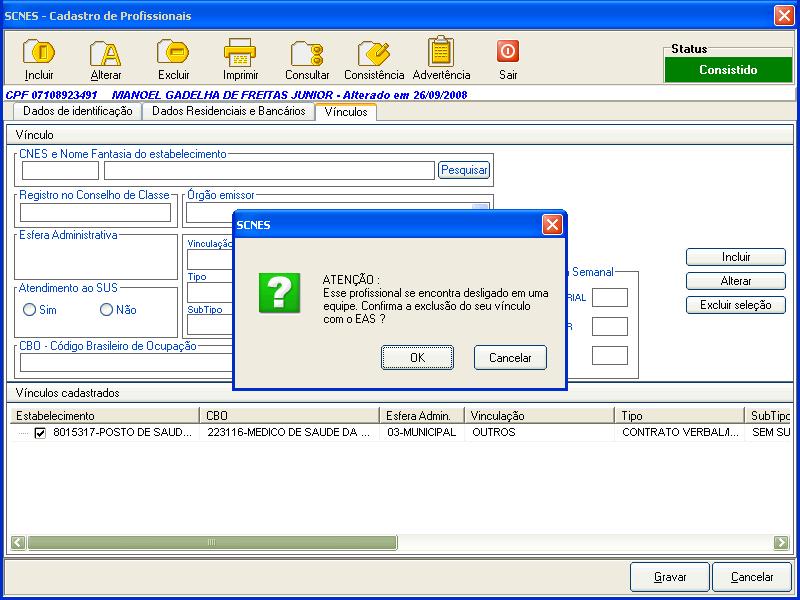Click the 223116-MEDICO DE SAUDE DA cell
The image size is (800, 600).
pyautogui.click(x=289, y=433)
